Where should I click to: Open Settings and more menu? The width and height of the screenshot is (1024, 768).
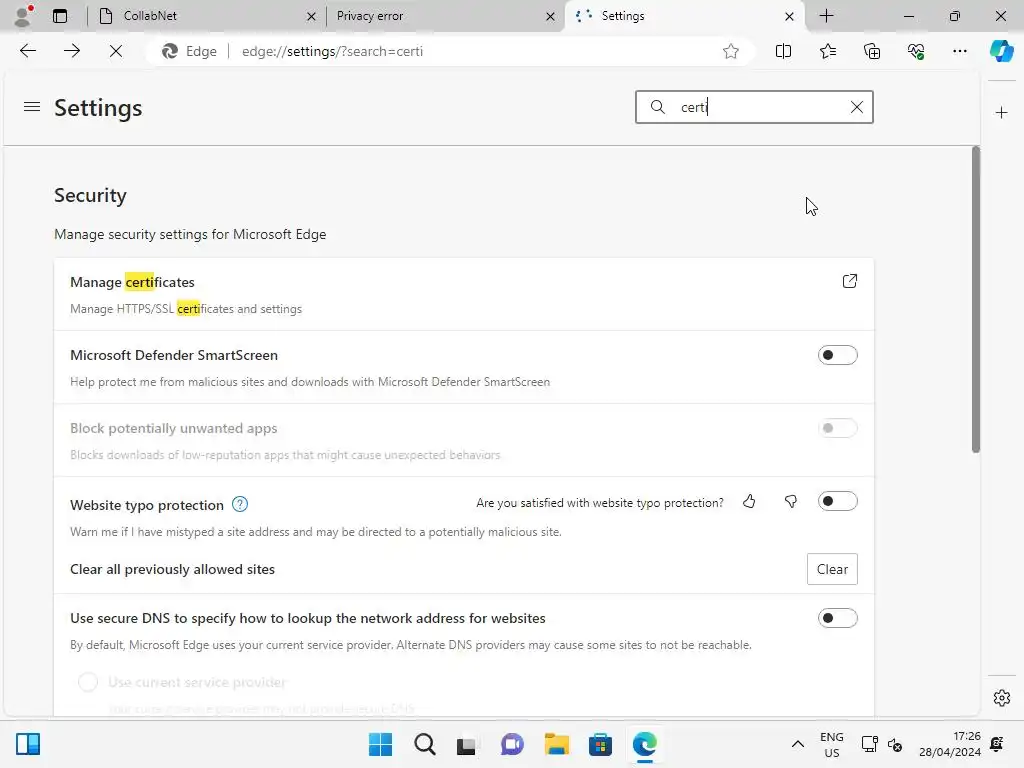tap(959, 51)
